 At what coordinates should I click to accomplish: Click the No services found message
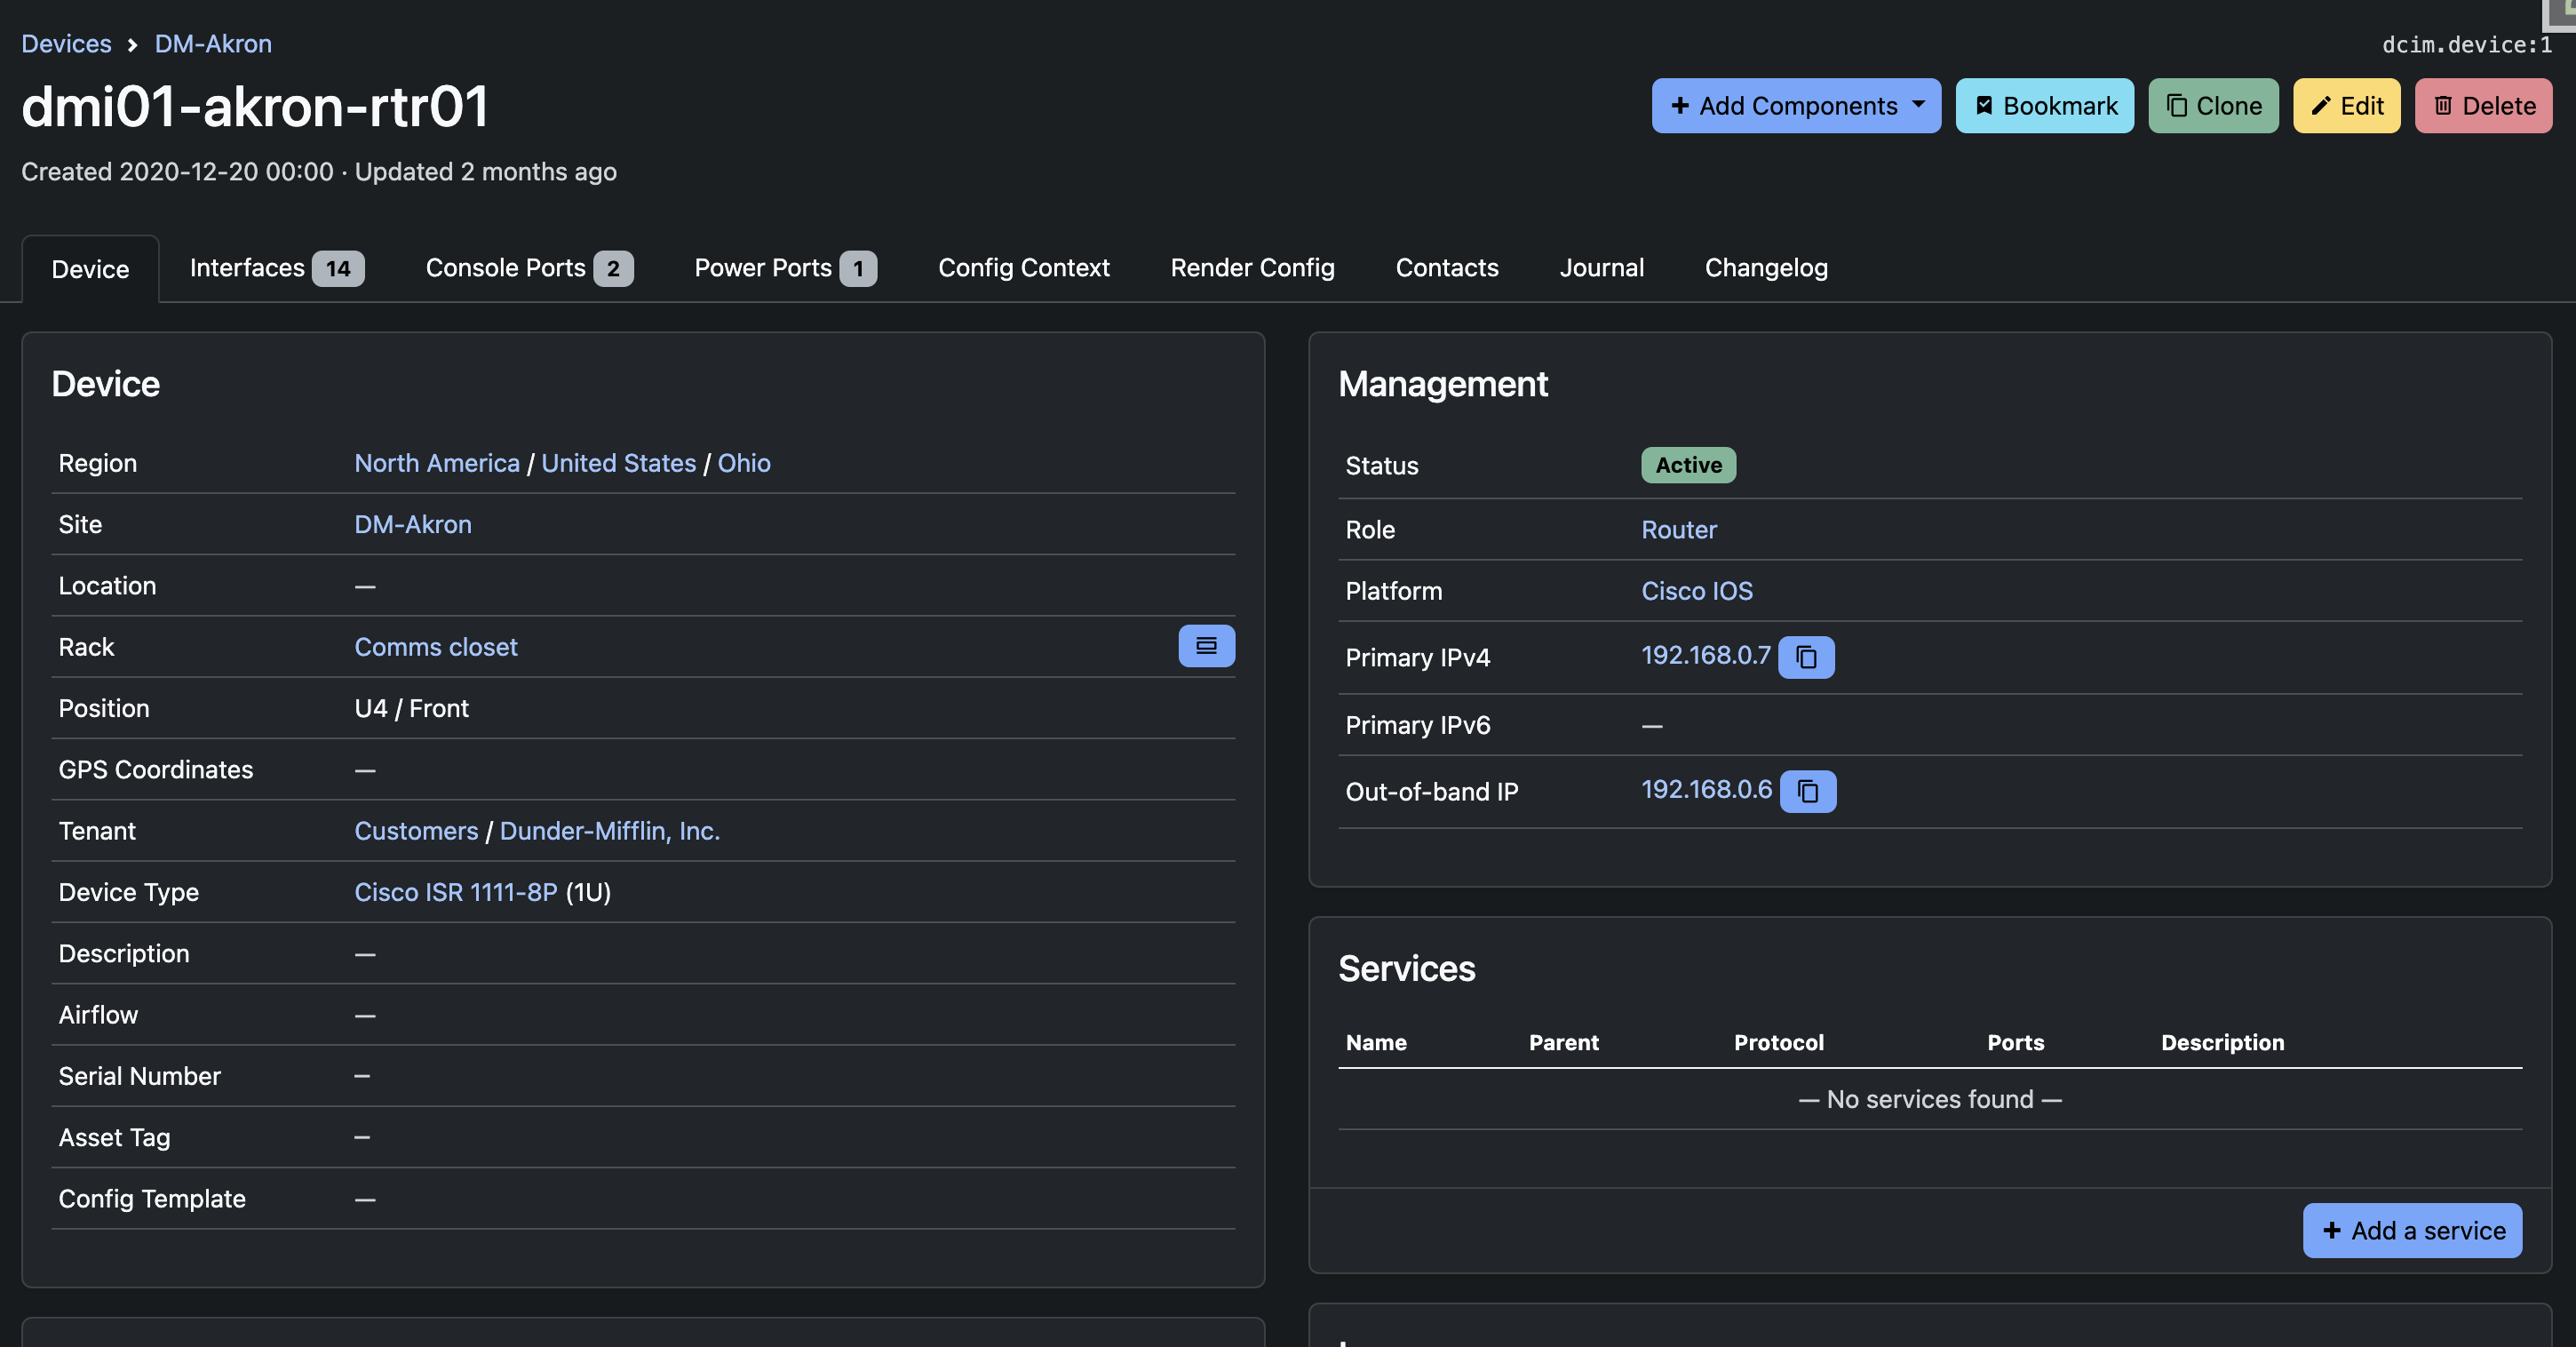pyautogui.click(x=1930, y=1099)
